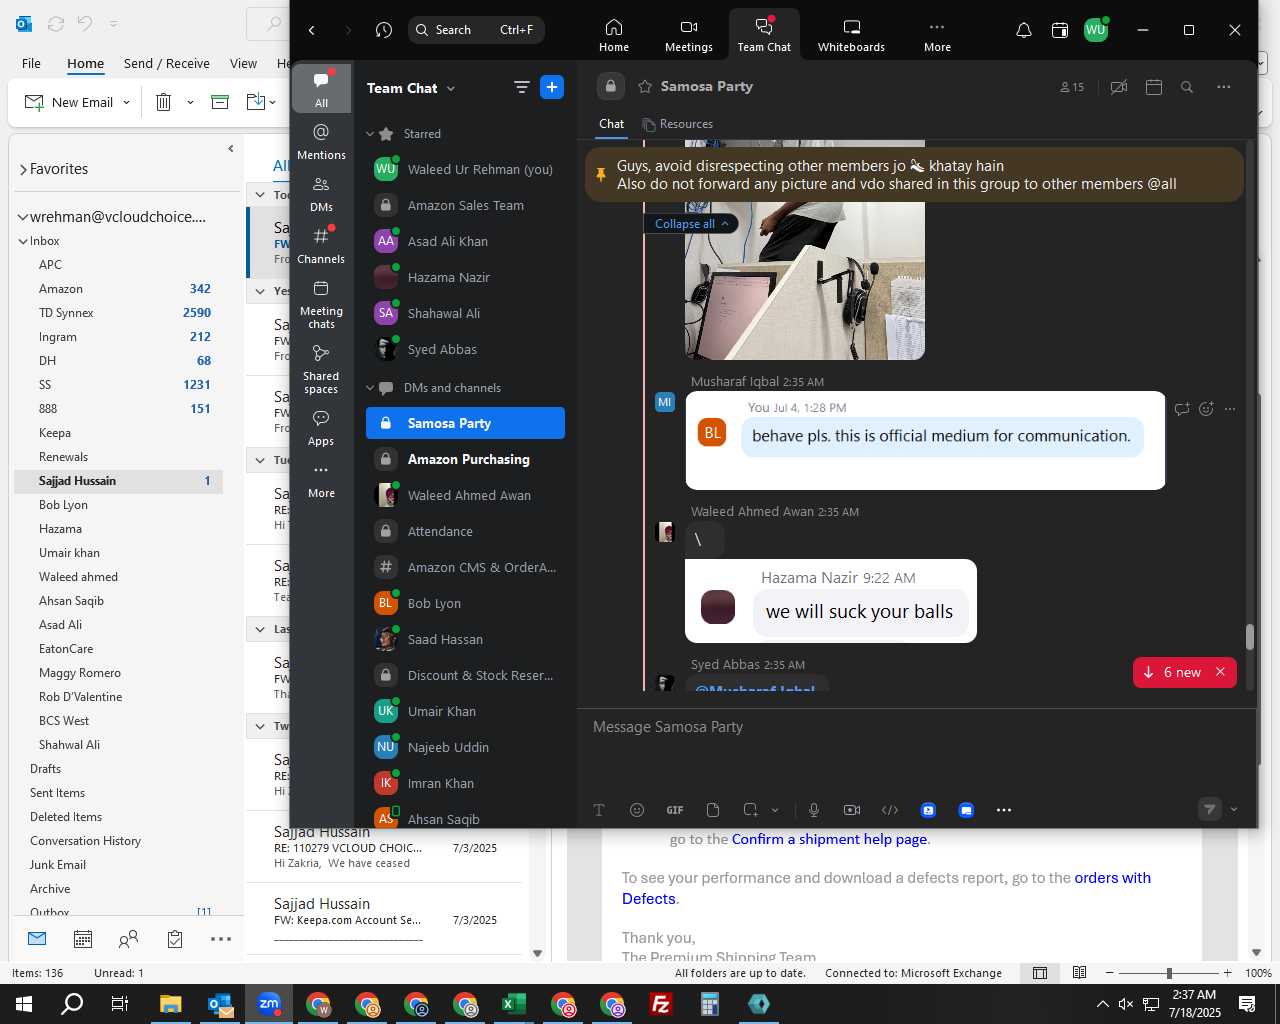Select the Sajjad Hussain folder in Outlook

coord(118,481)
